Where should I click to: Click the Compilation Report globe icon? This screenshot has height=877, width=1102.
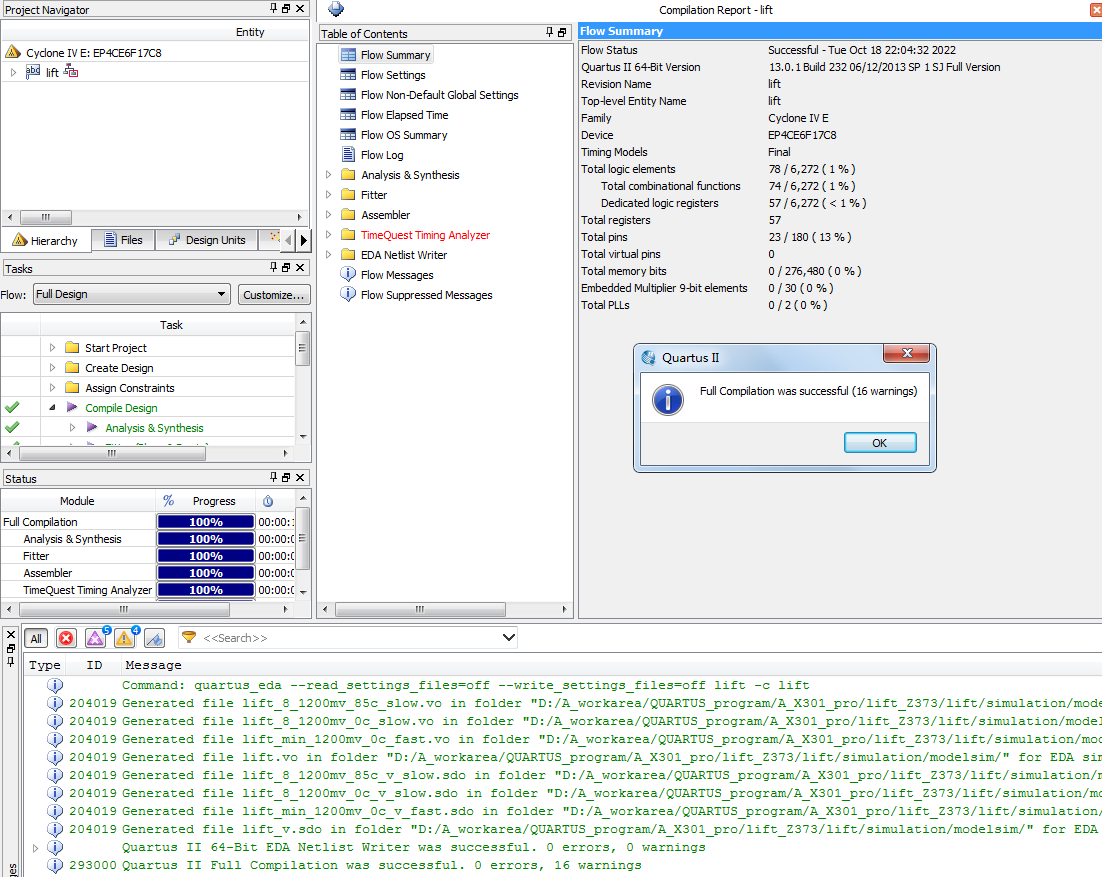[x=336, y=9]
